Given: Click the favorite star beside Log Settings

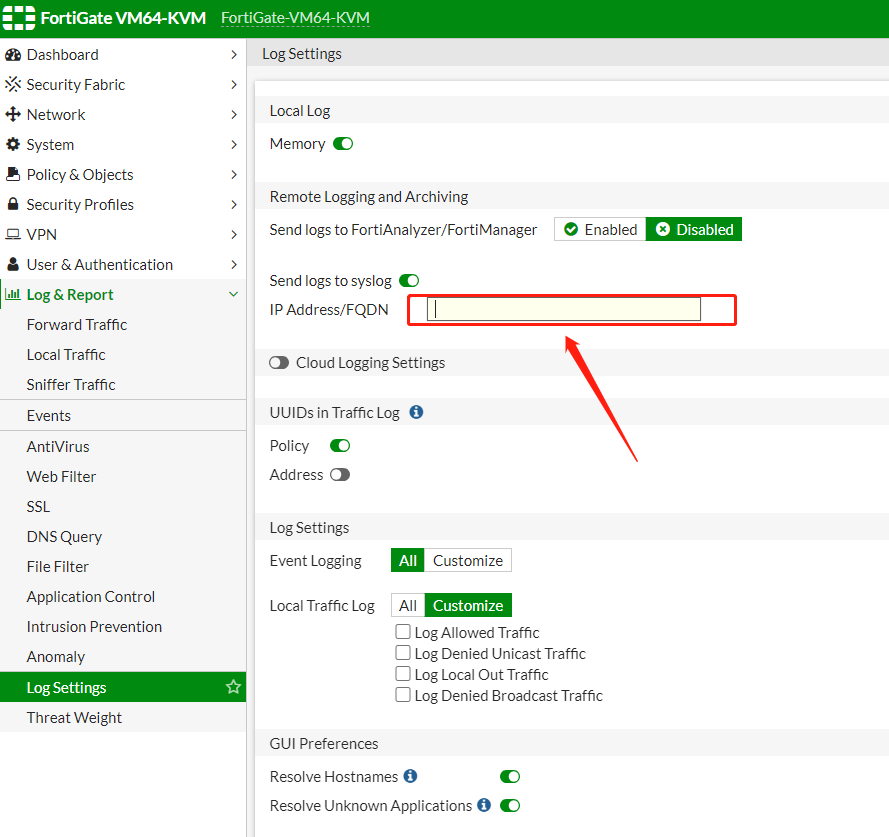Looking at the screenshot, I should tap(233, 687).
